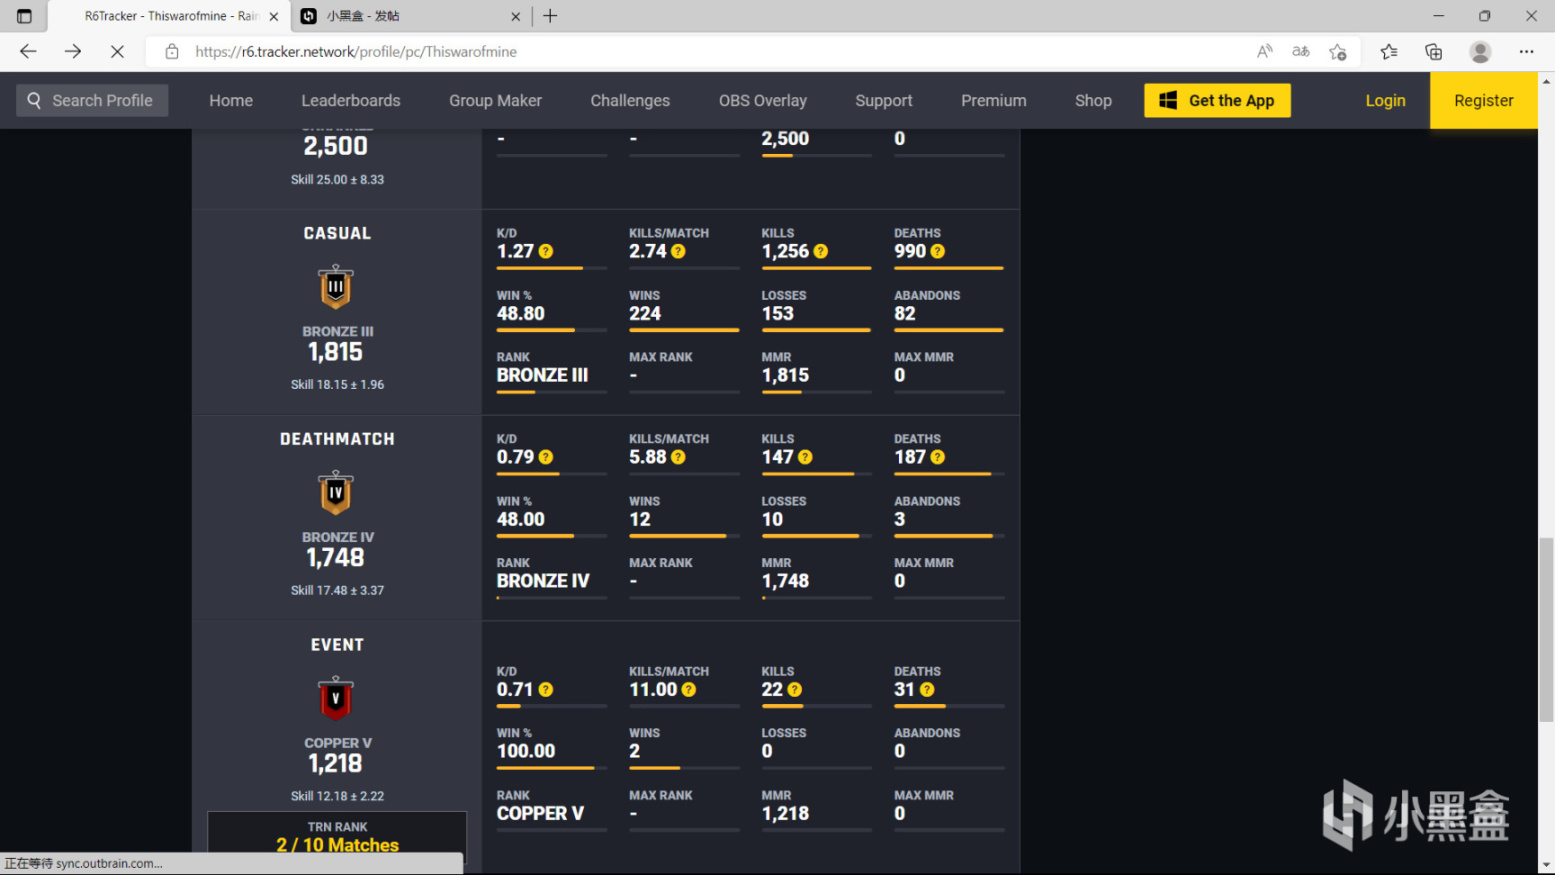1555x875 pixels.
Task: Click the Casual Win % progress bar
Action: pos(552,330)
